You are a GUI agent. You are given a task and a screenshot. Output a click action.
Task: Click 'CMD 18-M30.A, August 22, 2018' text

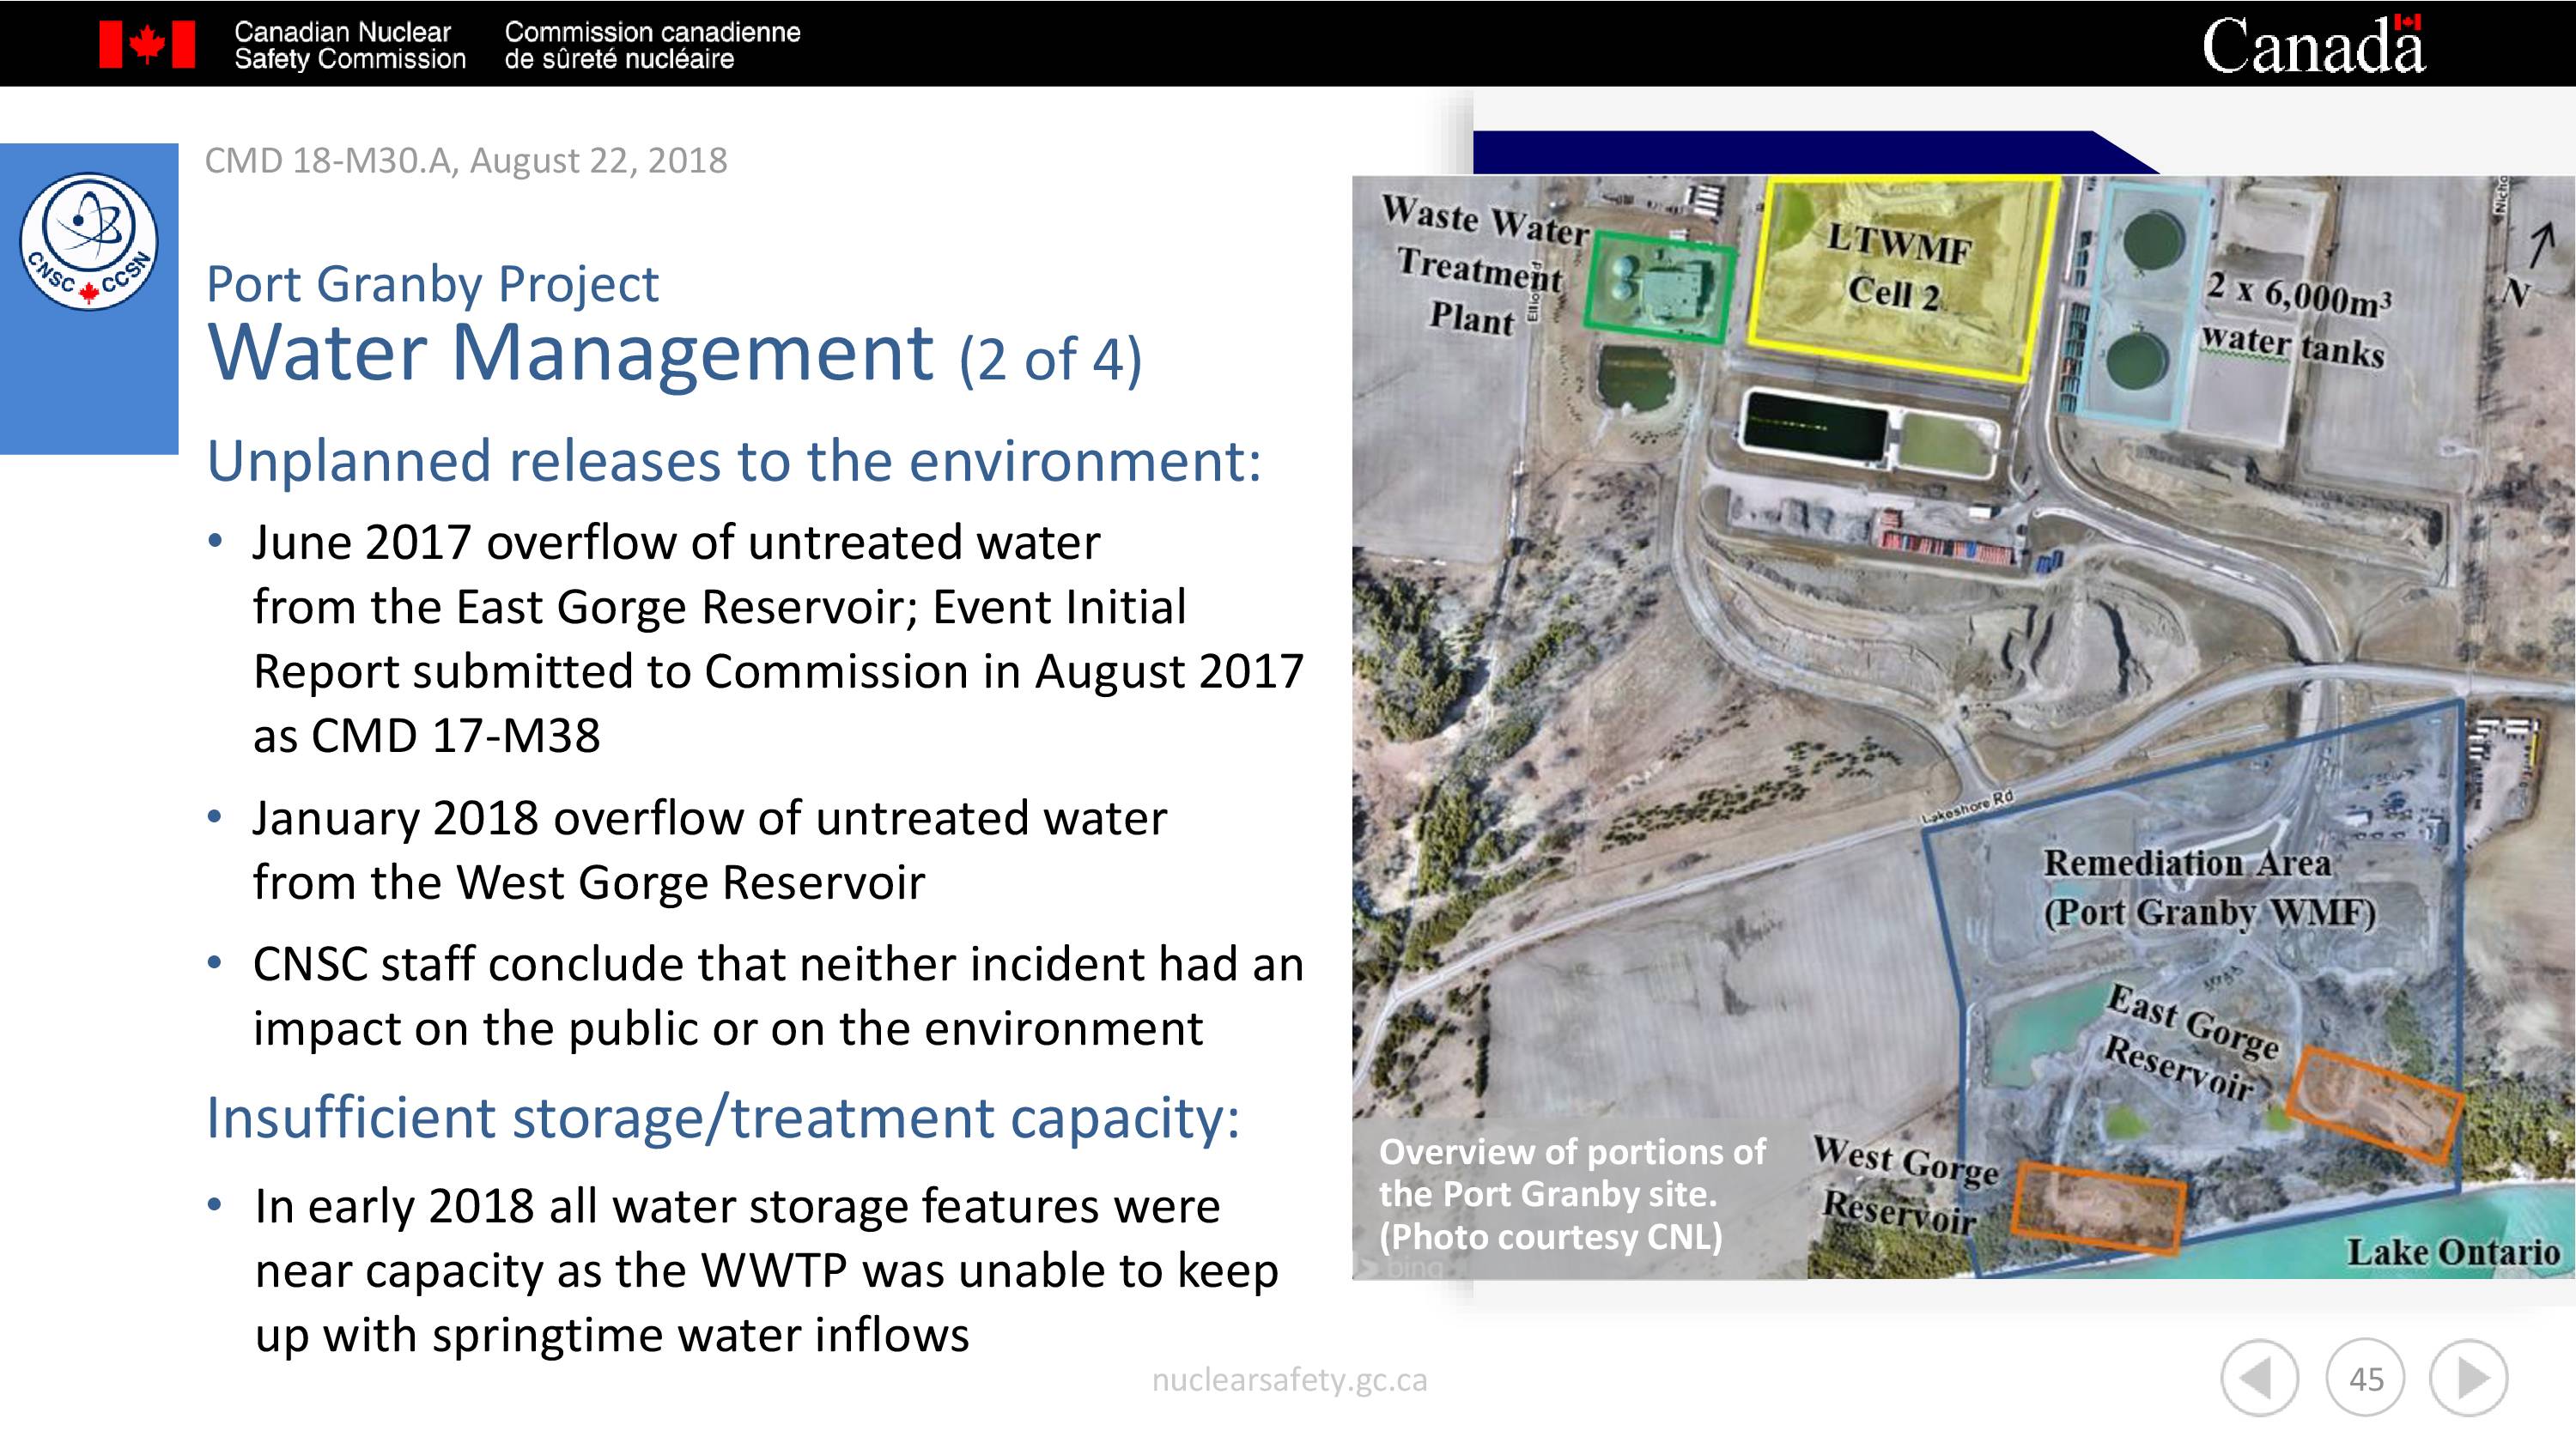pos(466,160)
